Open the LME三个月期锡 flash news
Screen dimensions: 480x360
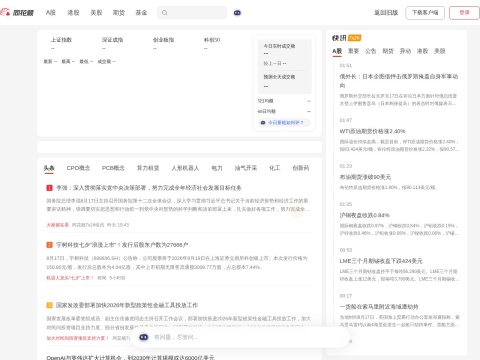pyautogui.click(x=381, y=261)
